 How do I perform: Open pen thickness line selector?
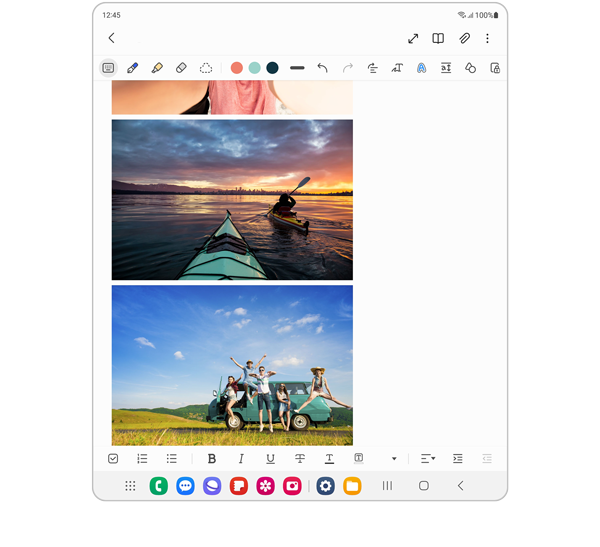[x=297, y=68]
